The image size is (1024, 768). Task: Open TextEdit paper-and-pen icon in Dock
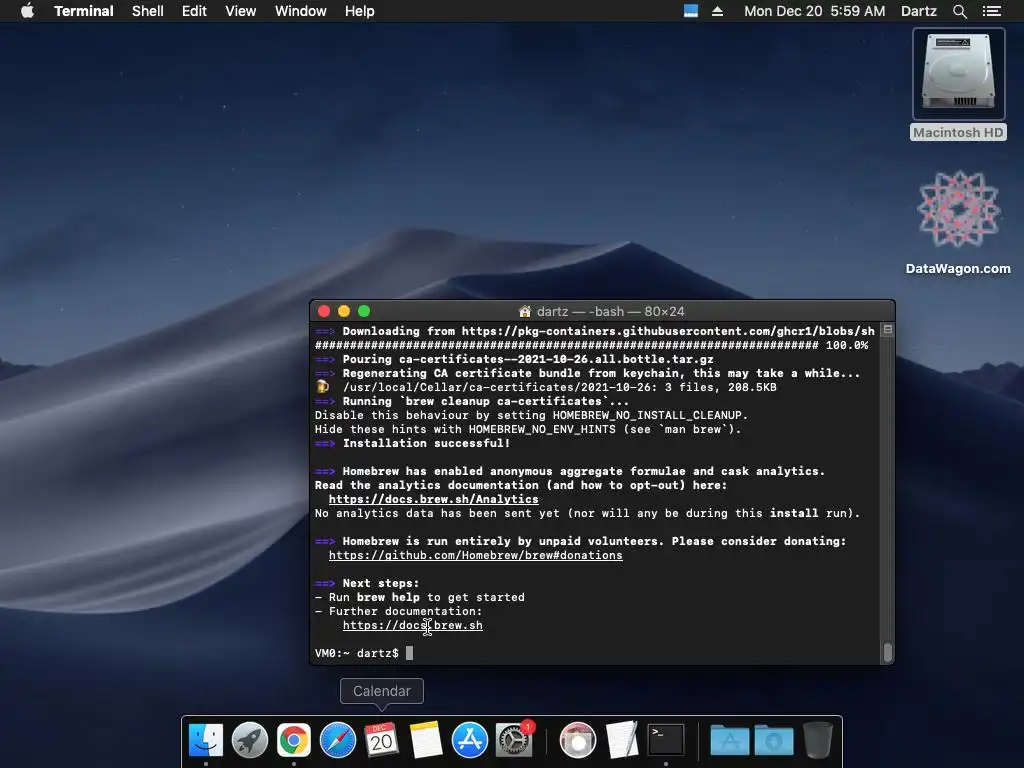pyautogui.click(x=622, y=741)
